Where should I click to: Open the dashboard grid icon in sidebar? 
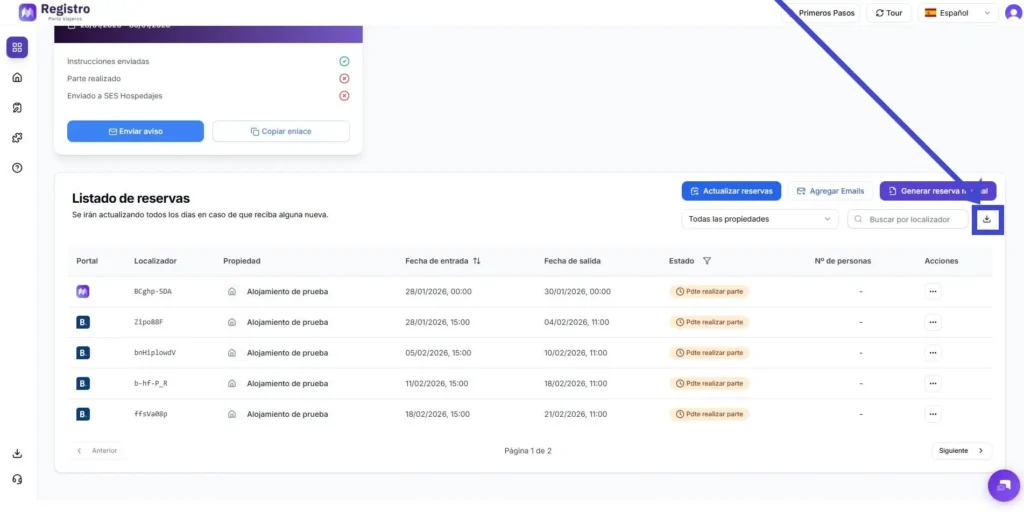pos(17,47)
